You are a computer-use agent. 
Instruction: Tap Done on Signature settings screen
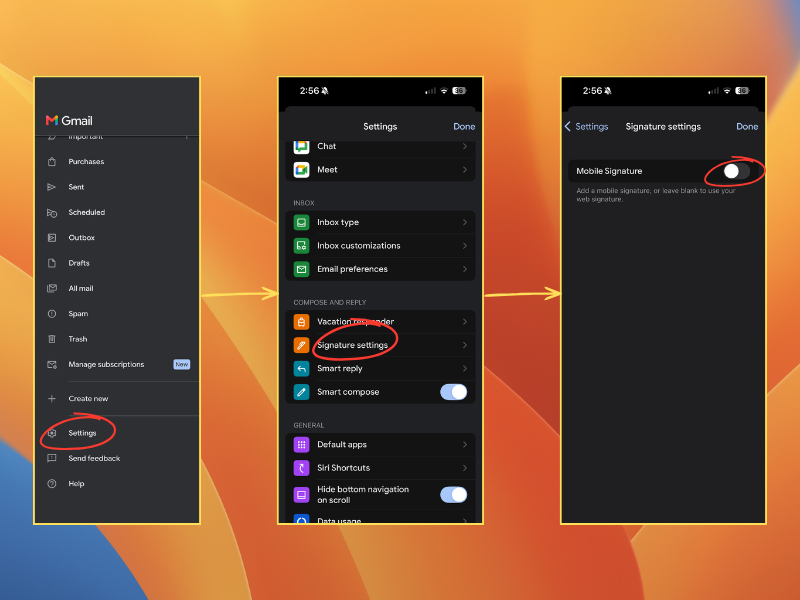coord(747,127)
